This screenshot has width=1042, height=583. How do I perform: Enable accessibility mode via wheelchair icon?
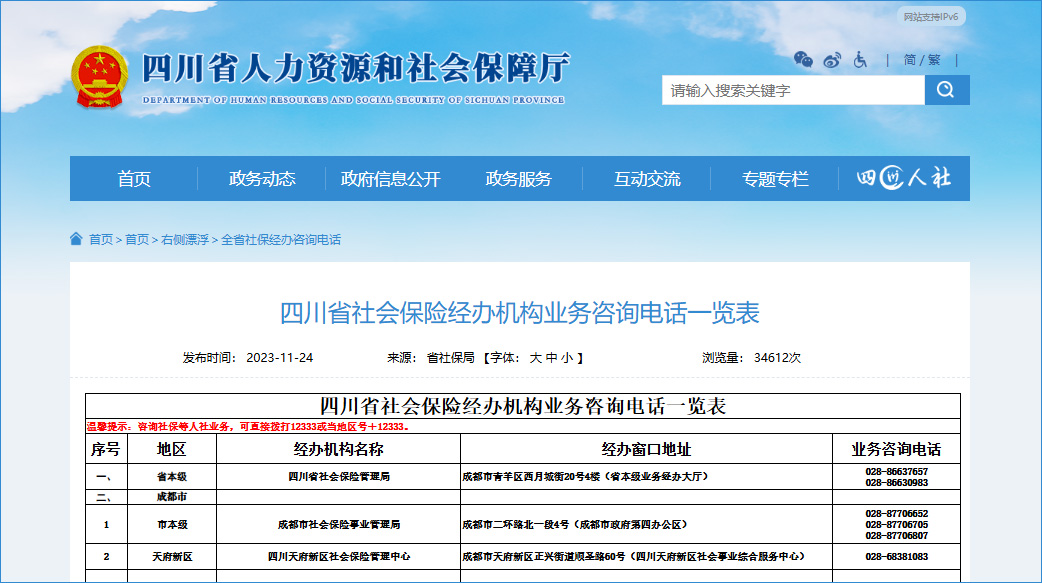860,60
